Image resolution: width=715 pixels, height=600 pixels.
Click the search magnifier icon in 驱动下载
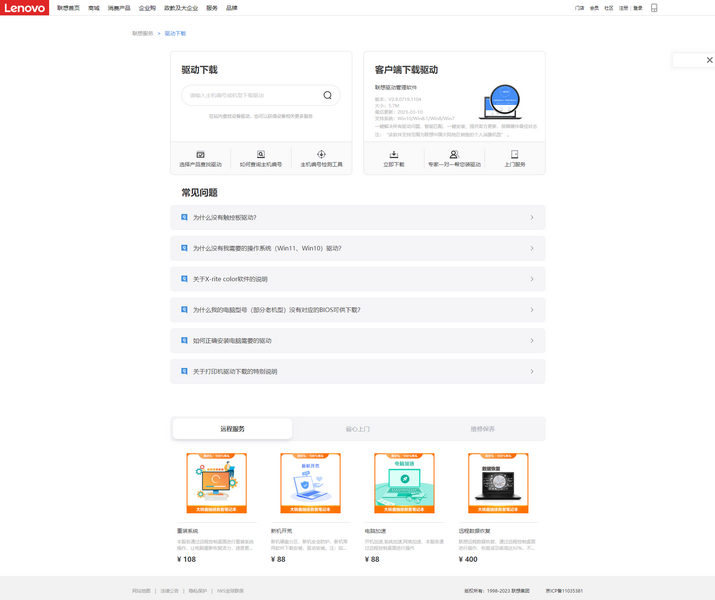tap(327, 95)
